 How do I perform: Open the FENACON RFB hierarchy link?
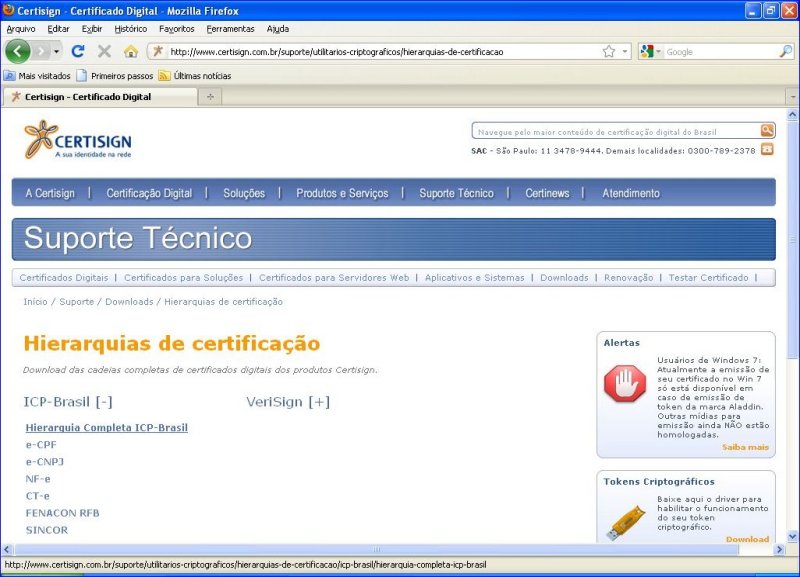click(x=62, y=513)
